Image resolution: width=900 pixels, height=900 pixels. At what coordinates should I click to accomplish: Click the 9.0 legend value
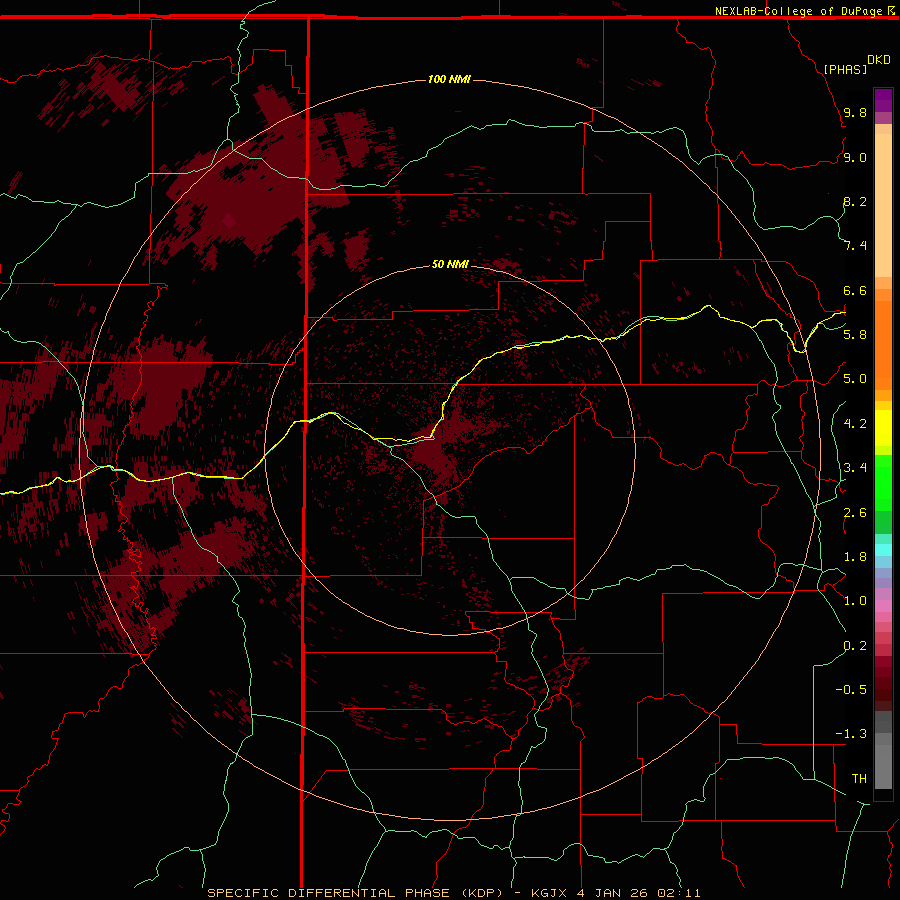point(855,158)
